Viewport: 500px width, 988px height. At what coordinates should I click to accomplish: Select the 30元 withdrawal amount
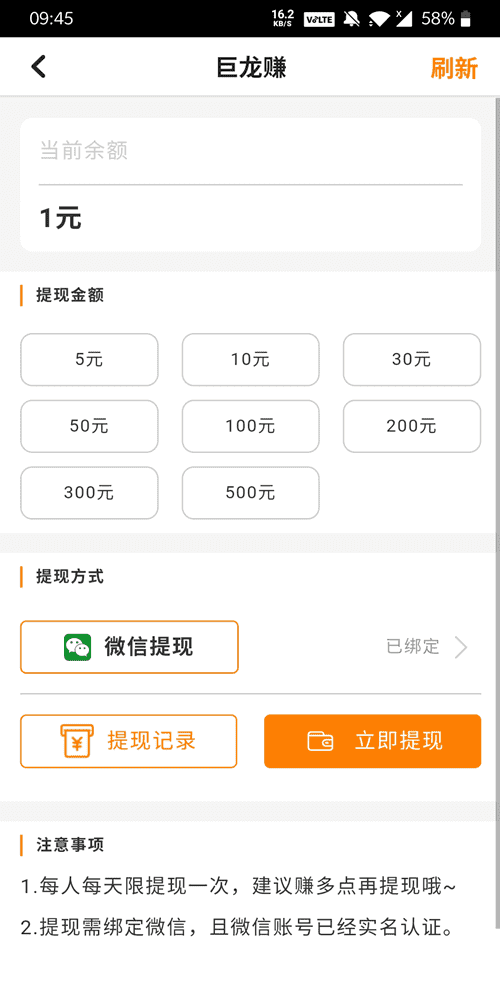coord(412,359)
